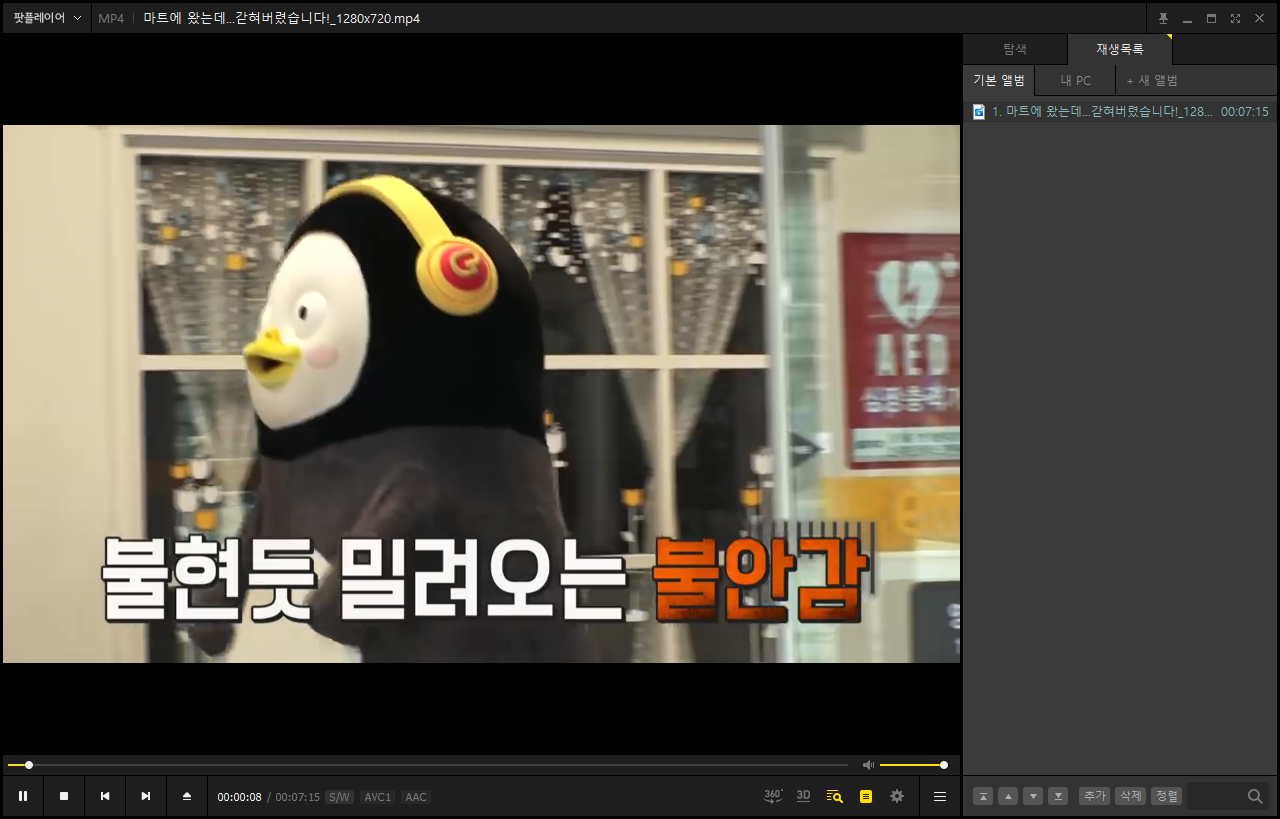The image size is (1280, 819).
Task: Click the elapsed time 00:00:08
Action: (240, 797)
